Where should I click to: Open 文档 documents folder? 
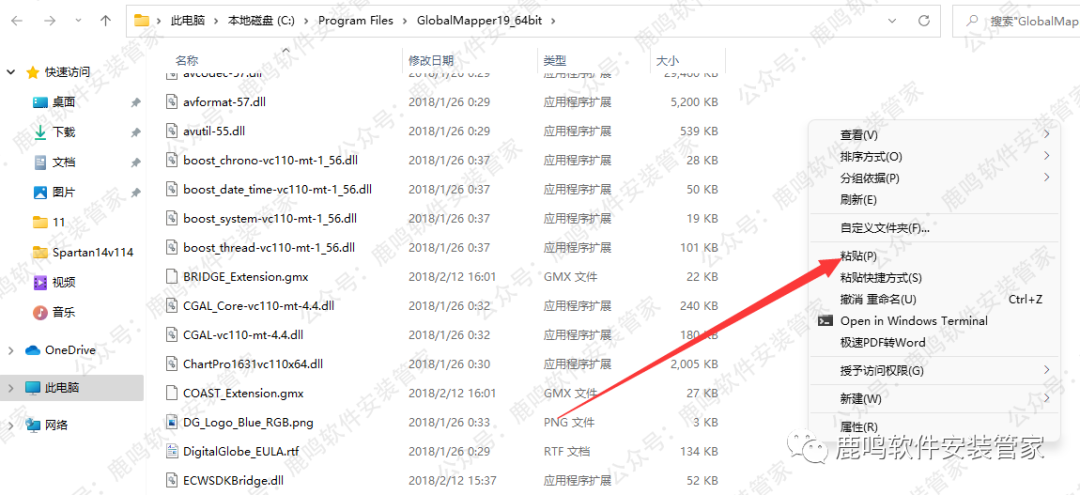pos(64,162)
